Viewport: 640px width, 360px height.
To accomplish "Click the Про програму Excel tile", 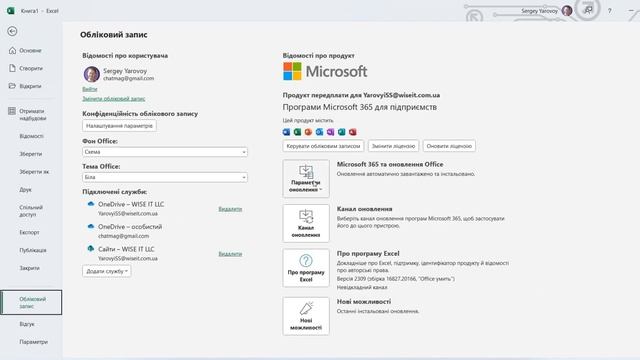I will tap(306, 268).
